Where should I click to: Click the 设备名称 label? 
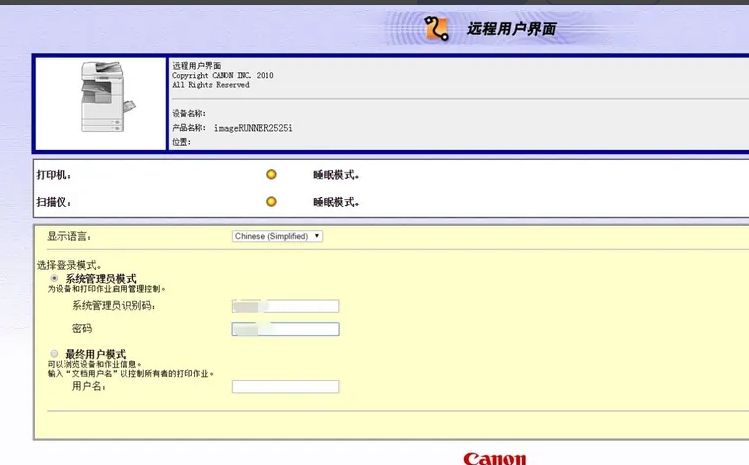click(189, 113)
